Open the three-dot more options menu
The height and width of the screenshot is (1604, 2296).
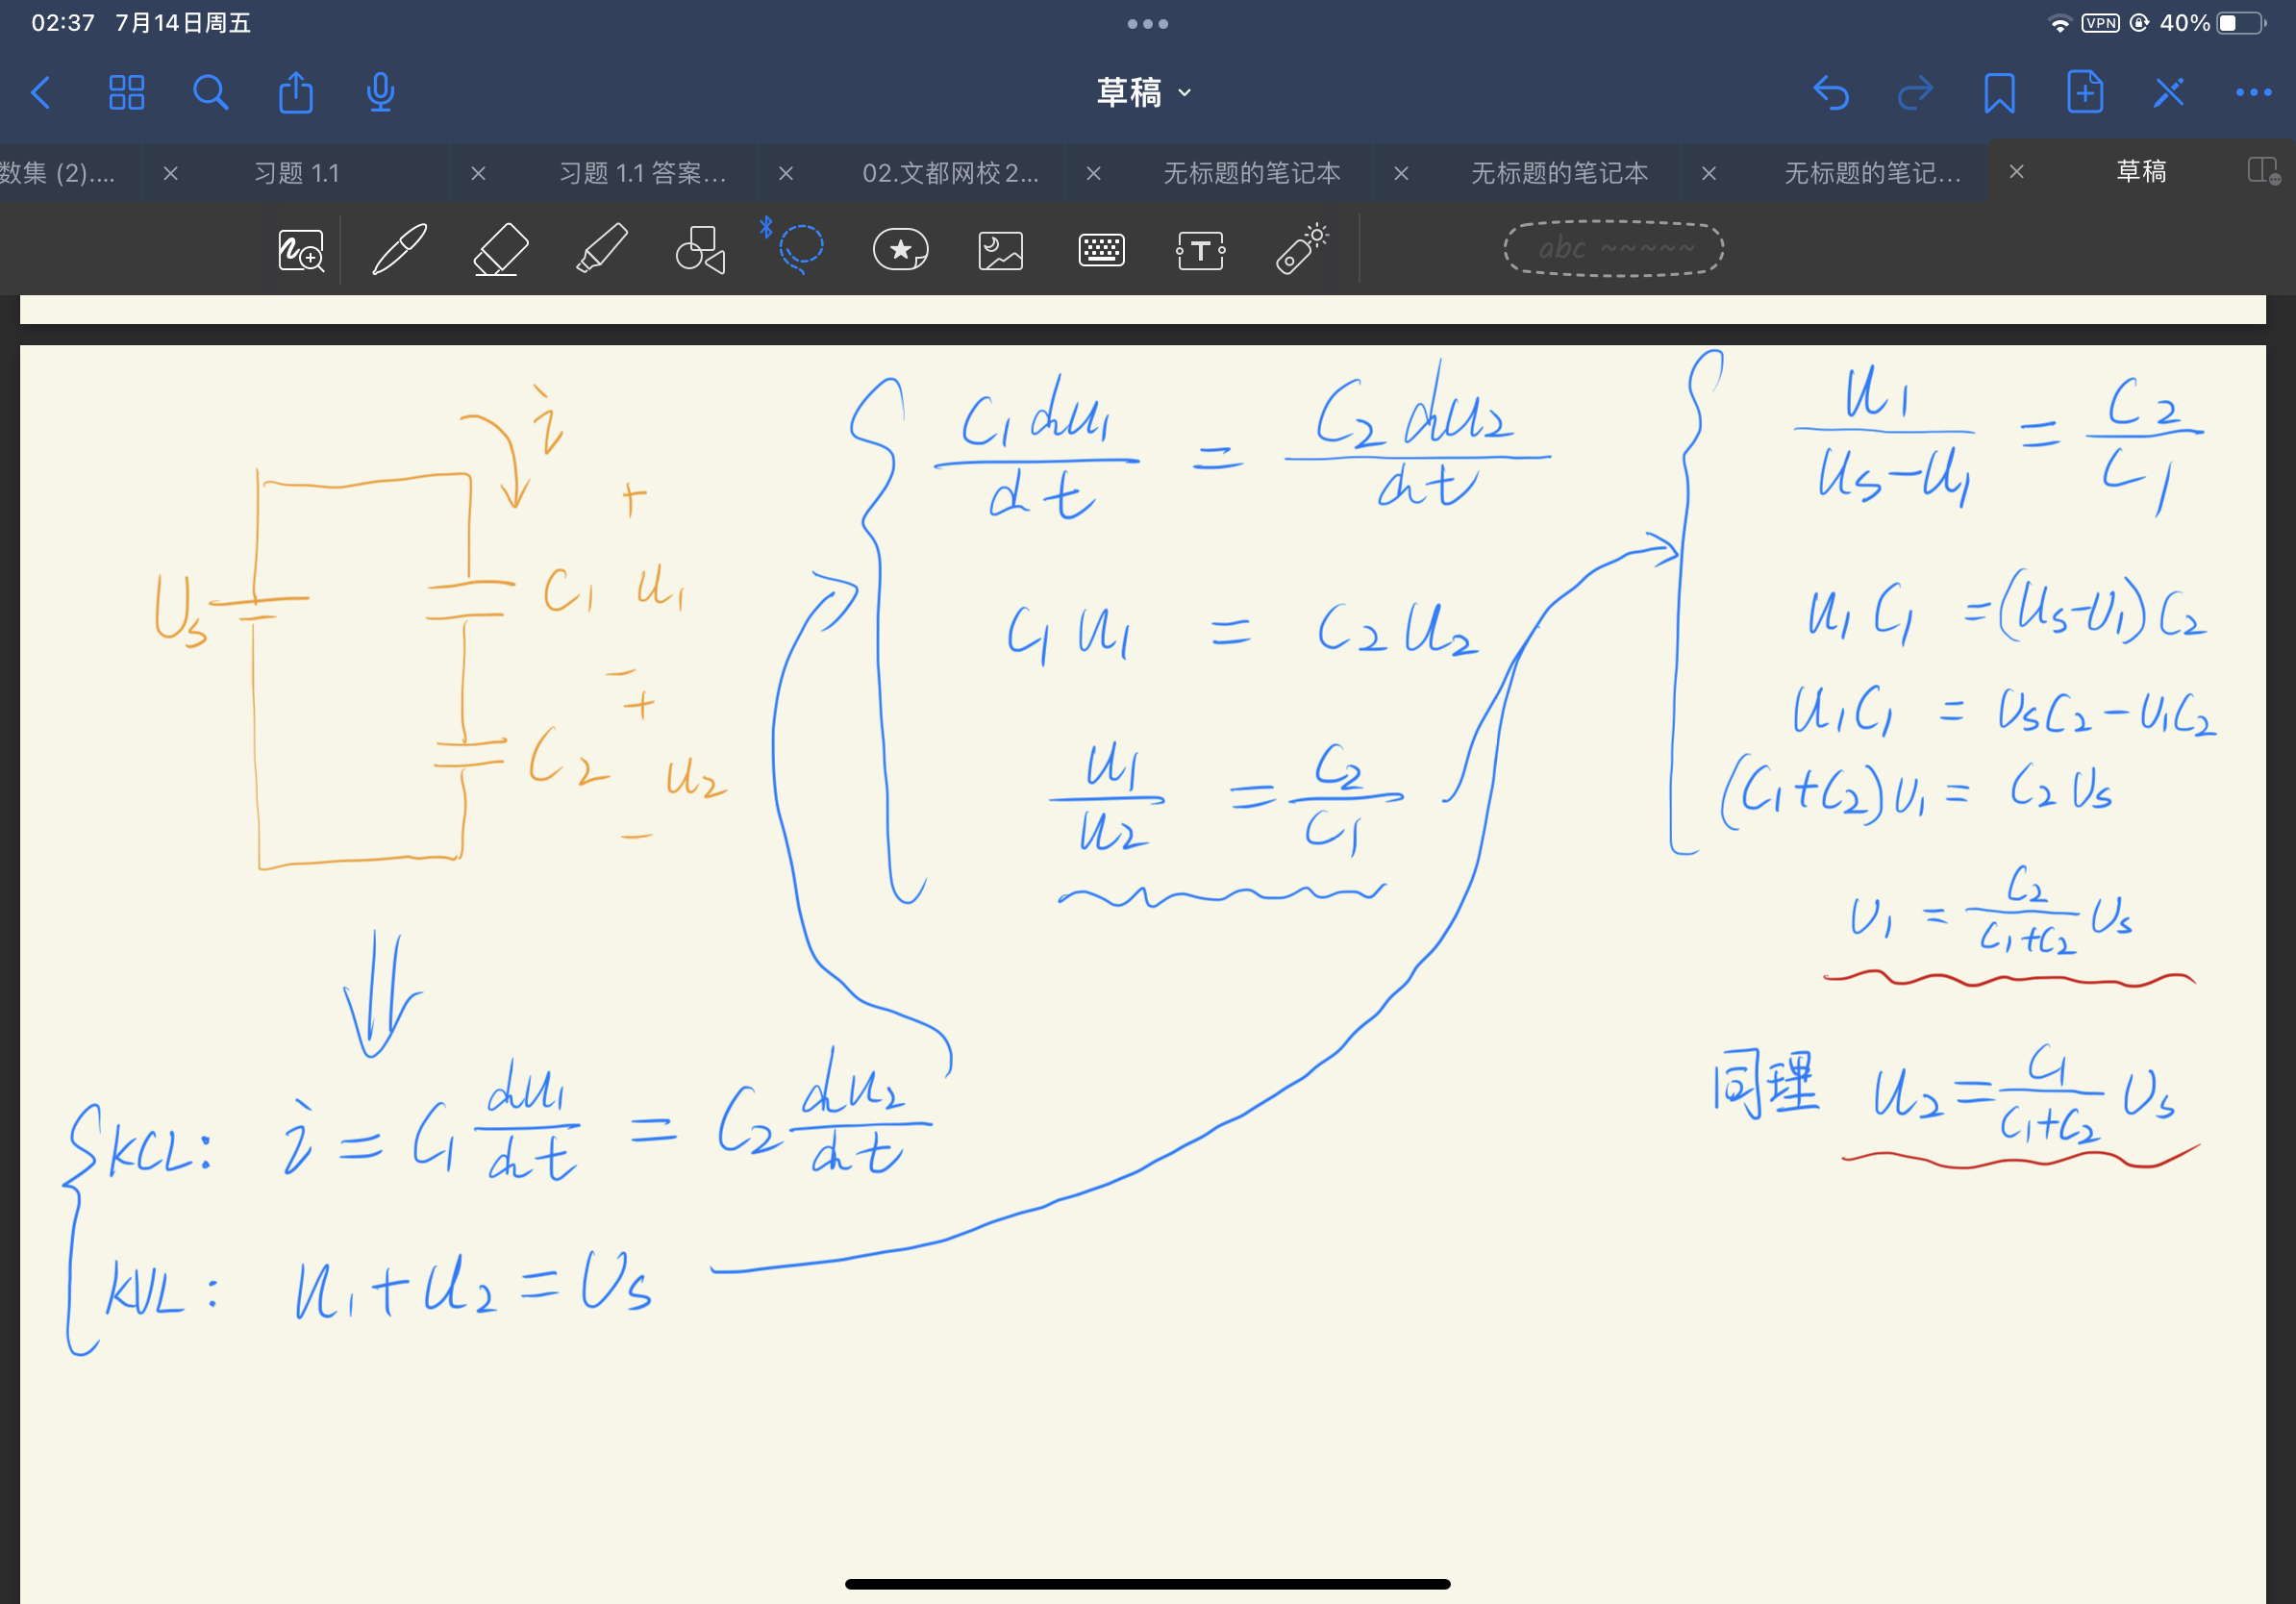coord(2253,93)
